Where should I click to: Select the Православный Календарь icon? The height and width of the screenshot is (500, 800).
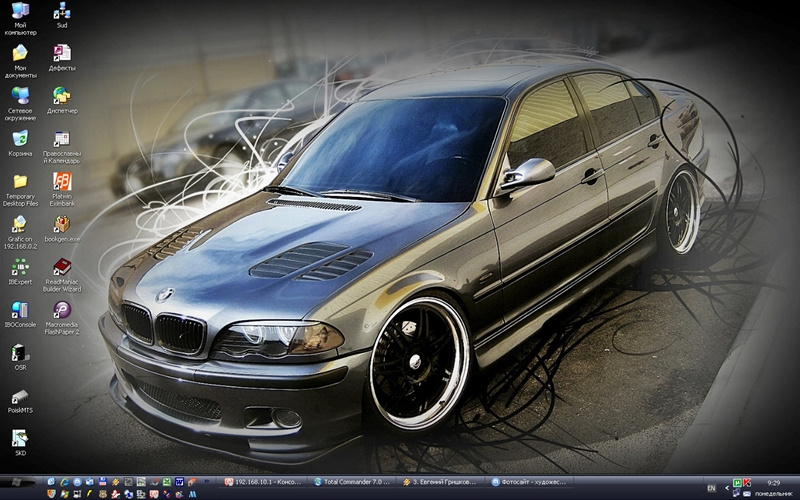click(62, 146)
